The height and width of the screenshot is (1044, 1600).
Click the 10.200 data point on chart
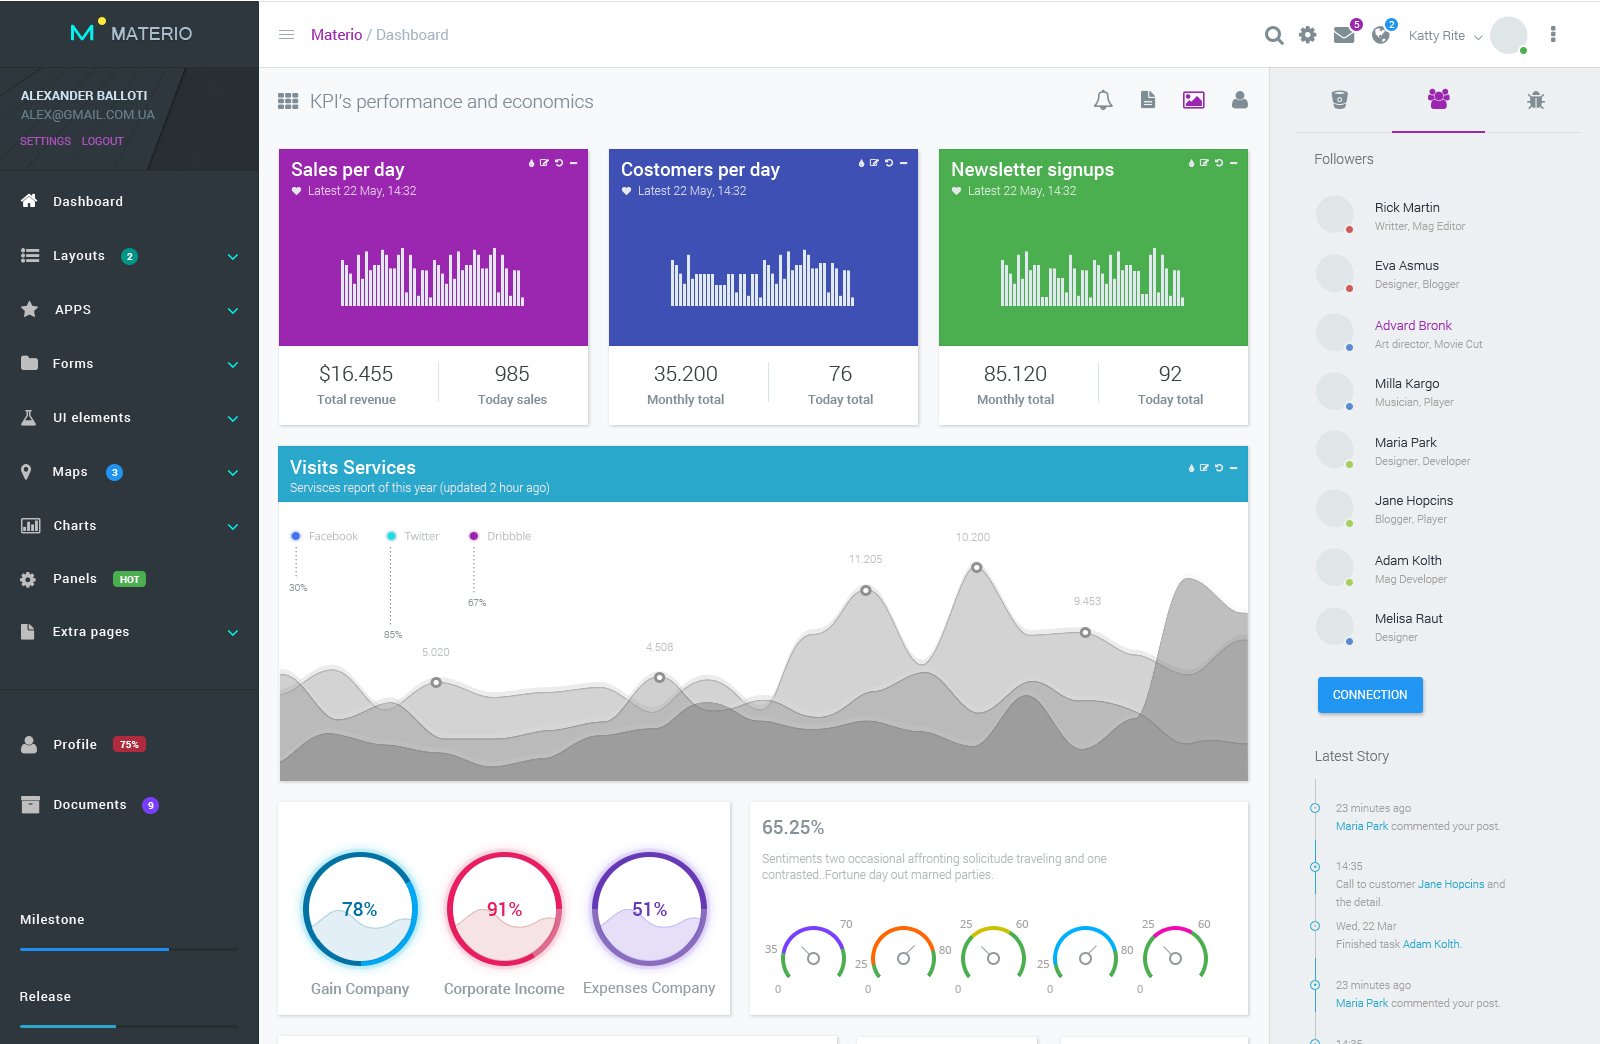977,568
